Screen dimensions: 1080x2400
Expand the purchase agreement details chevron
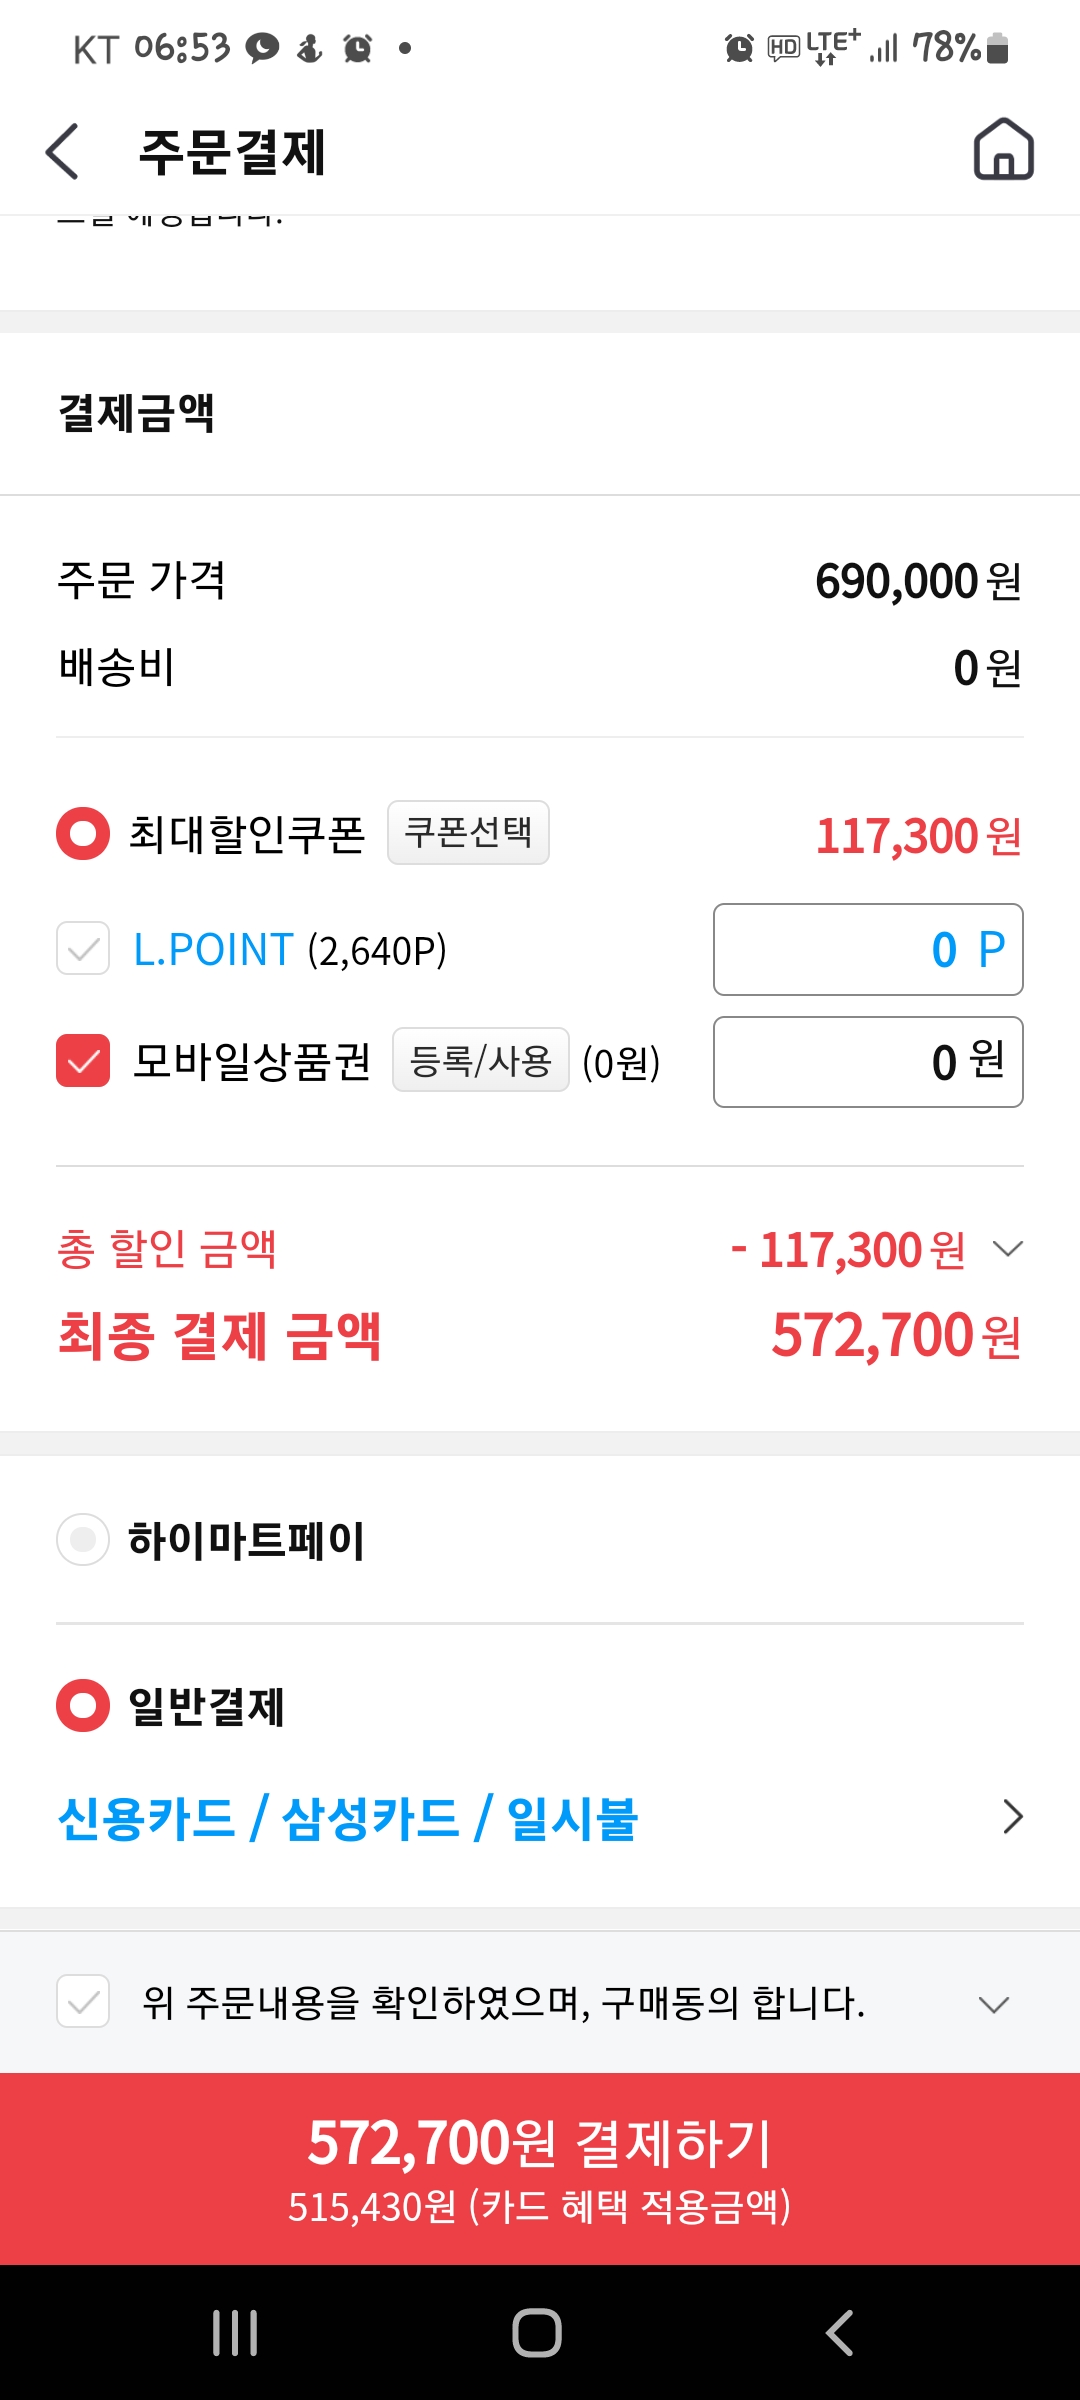pos(994,2004)
